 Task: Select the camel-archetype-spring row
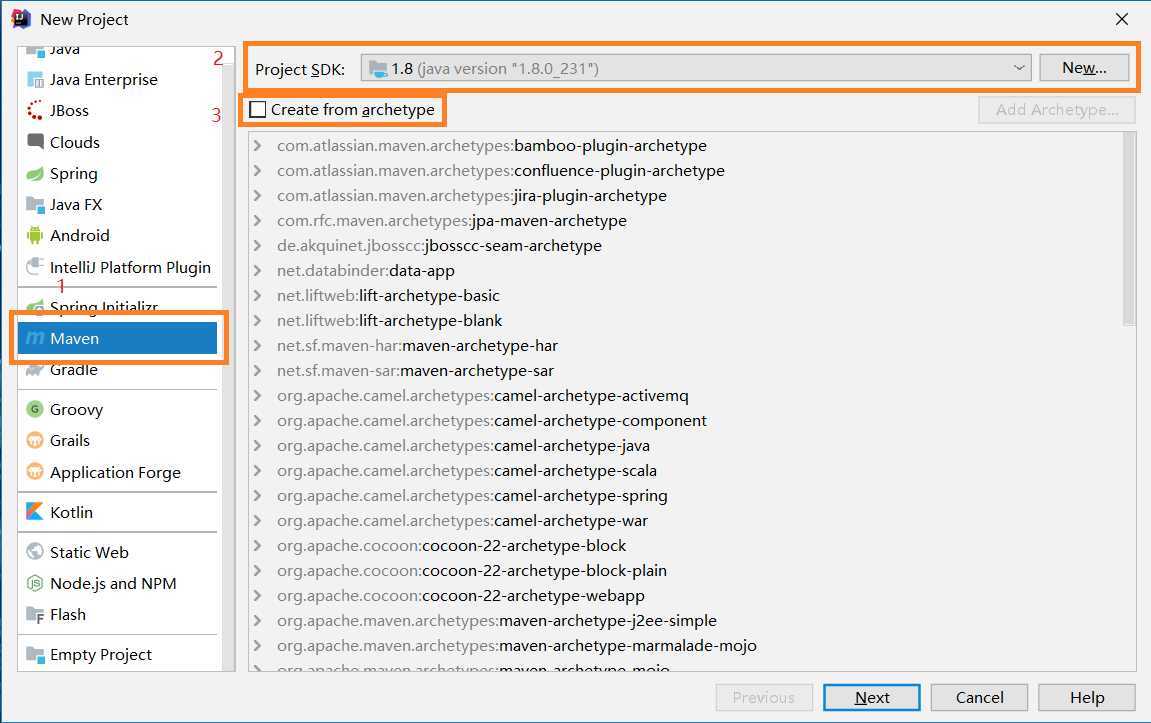point(686,495)
